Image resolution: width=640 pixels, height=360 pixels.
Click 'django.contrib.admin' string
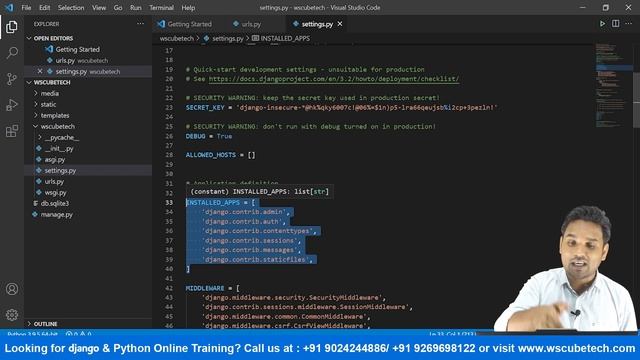tap(244, 212)
